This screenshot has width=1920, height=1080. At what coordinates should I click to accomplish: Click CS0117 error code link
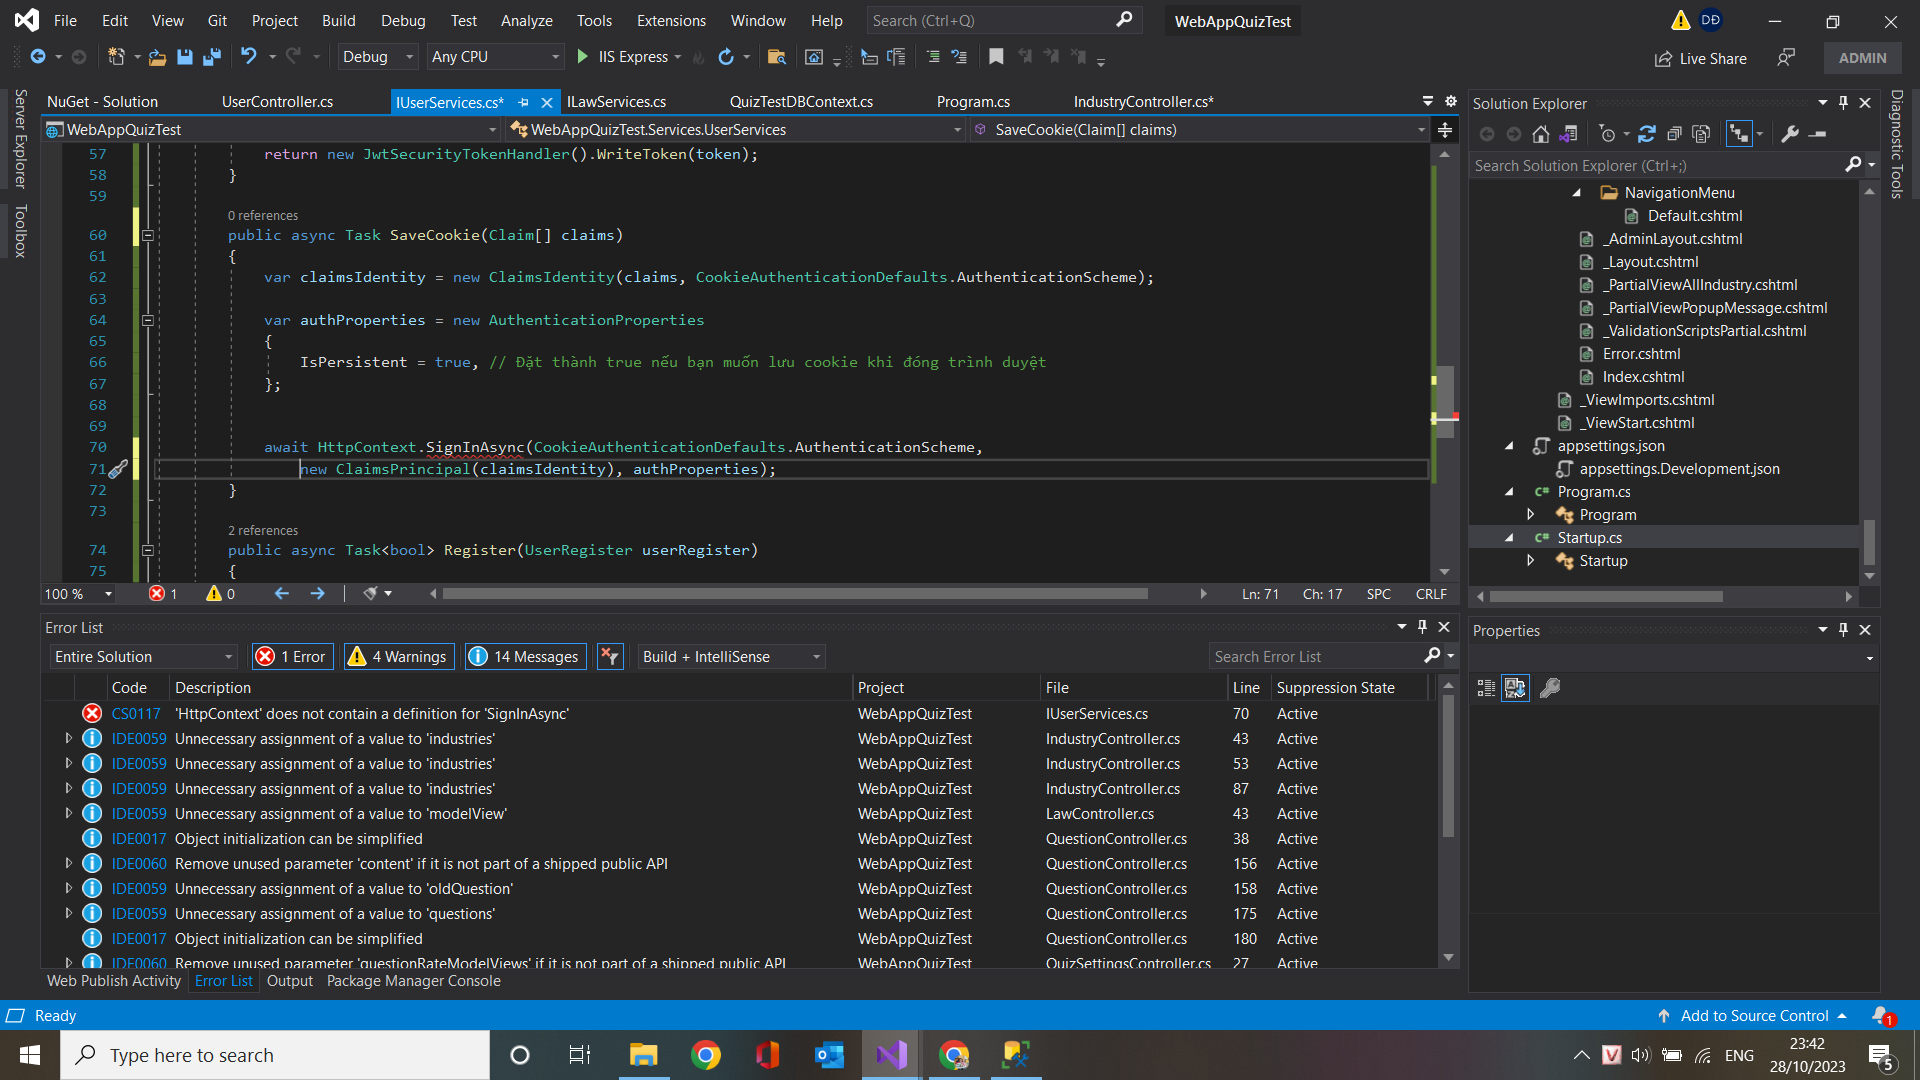click(136, 714)
